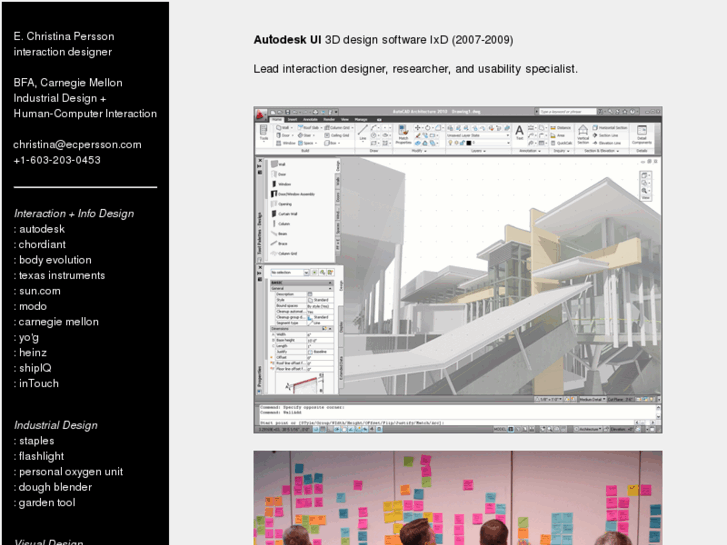Open the carnegie mellon project link
The height and width of the screenshot is (545, 727).
[x=59, y=322]
